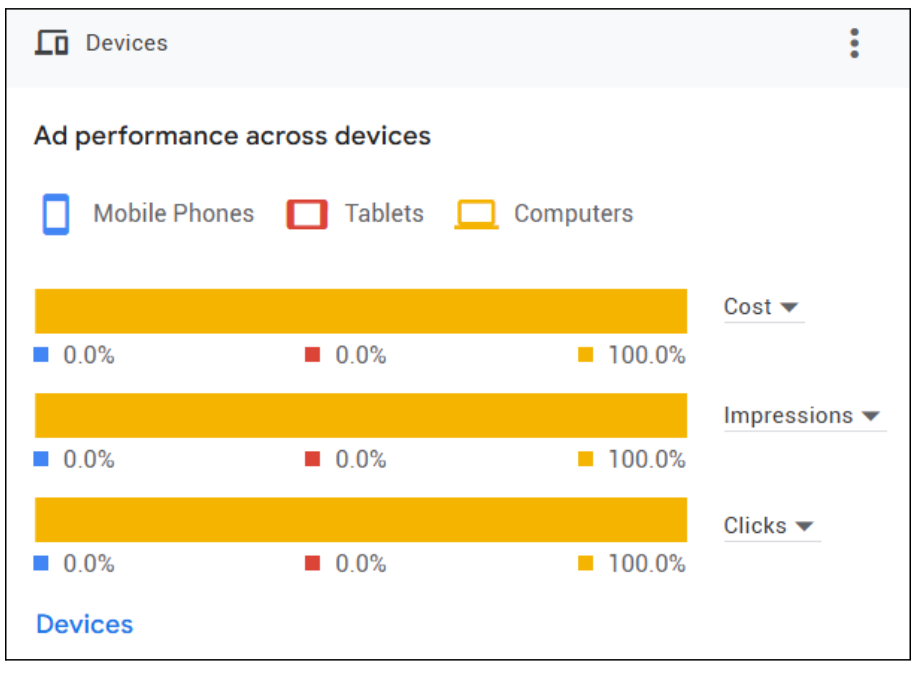Click the blue Mobile Phones icon
This screenshot has width=915, height=673.
[56, 214]
